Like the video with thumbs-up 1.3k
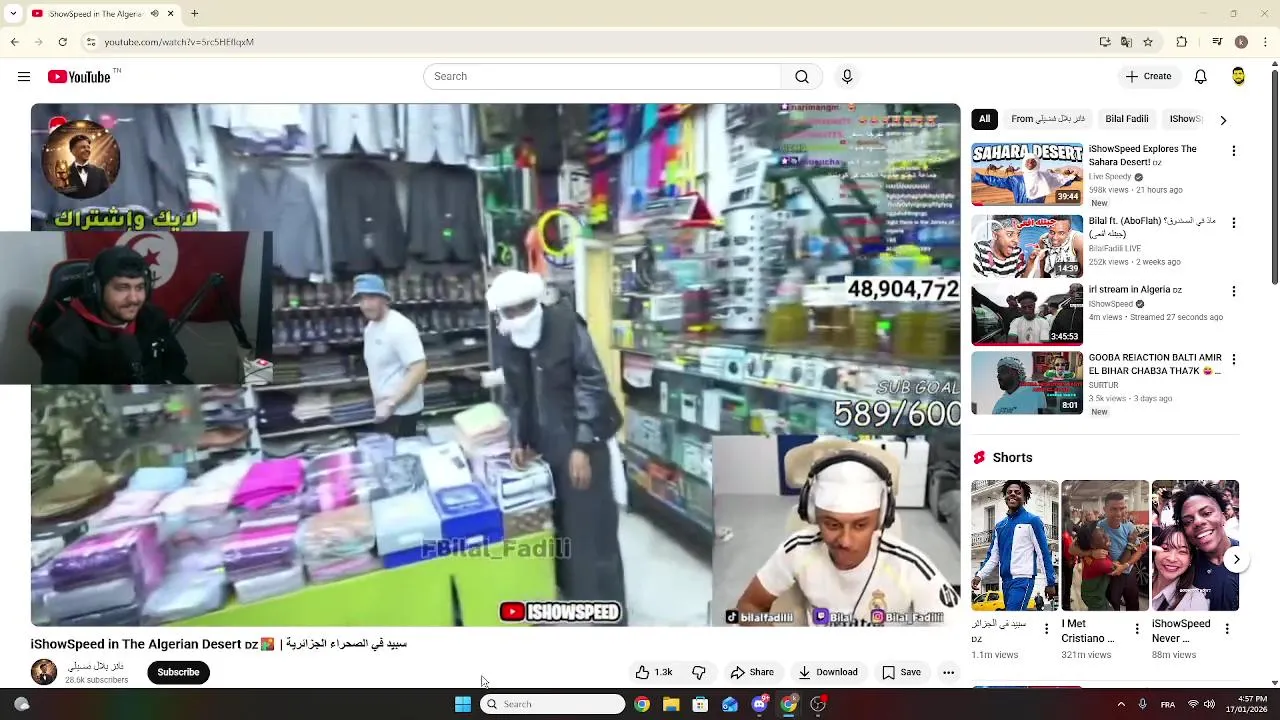 click(654, 673)
